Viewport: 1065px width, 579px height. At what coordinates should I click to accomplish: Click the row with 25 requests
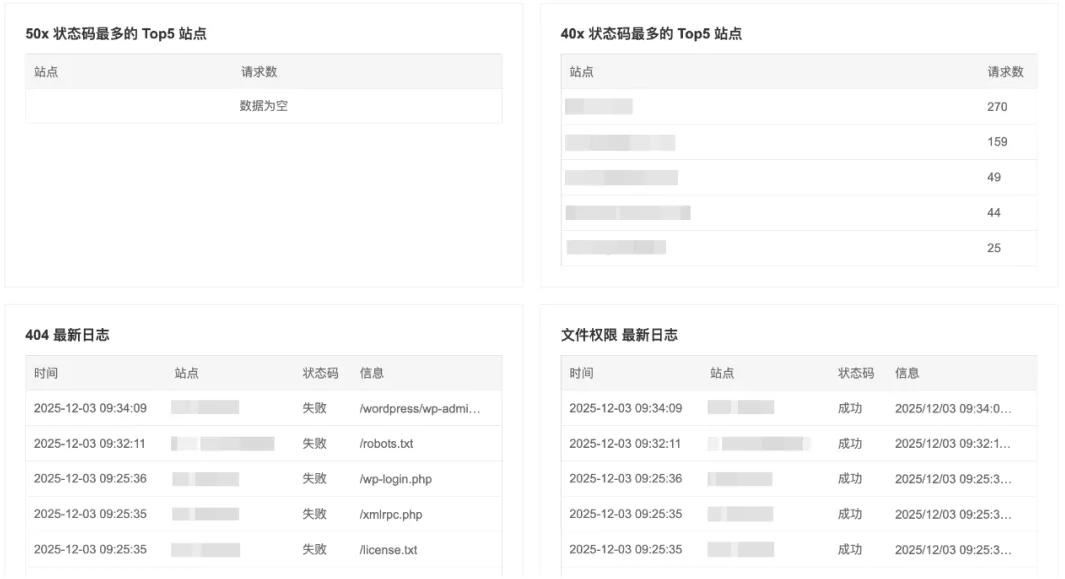pyautogui.click(x=993, y=248)
